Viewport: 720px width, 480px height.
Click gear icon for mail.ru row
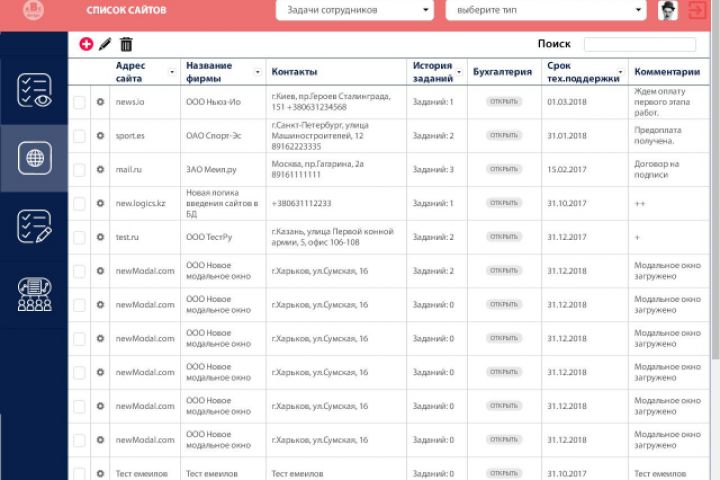[x=100, y=169]
